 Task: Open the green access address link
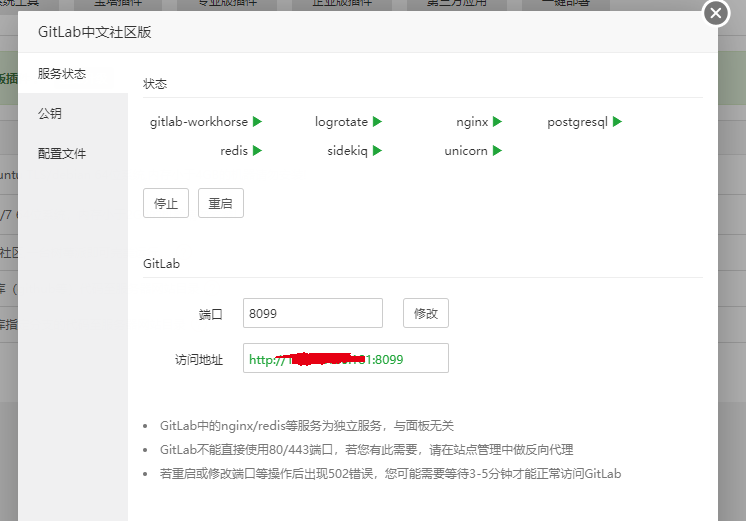(326, 359)
